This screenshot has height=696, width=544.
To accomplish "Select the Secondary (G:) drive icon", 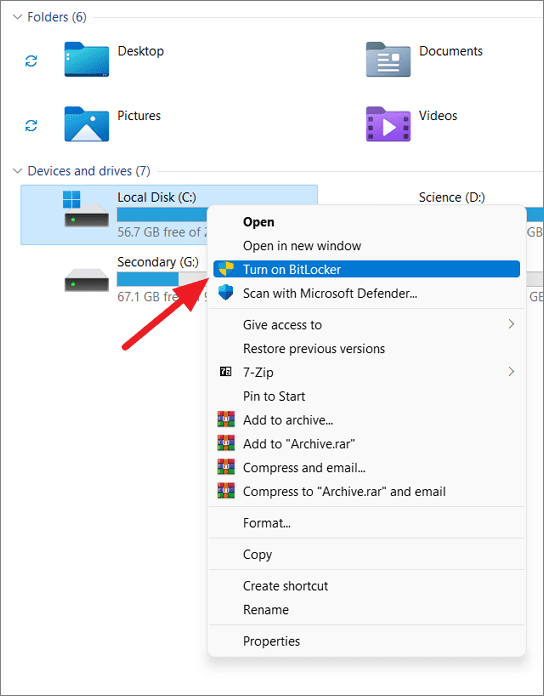I will pos(87,280).
